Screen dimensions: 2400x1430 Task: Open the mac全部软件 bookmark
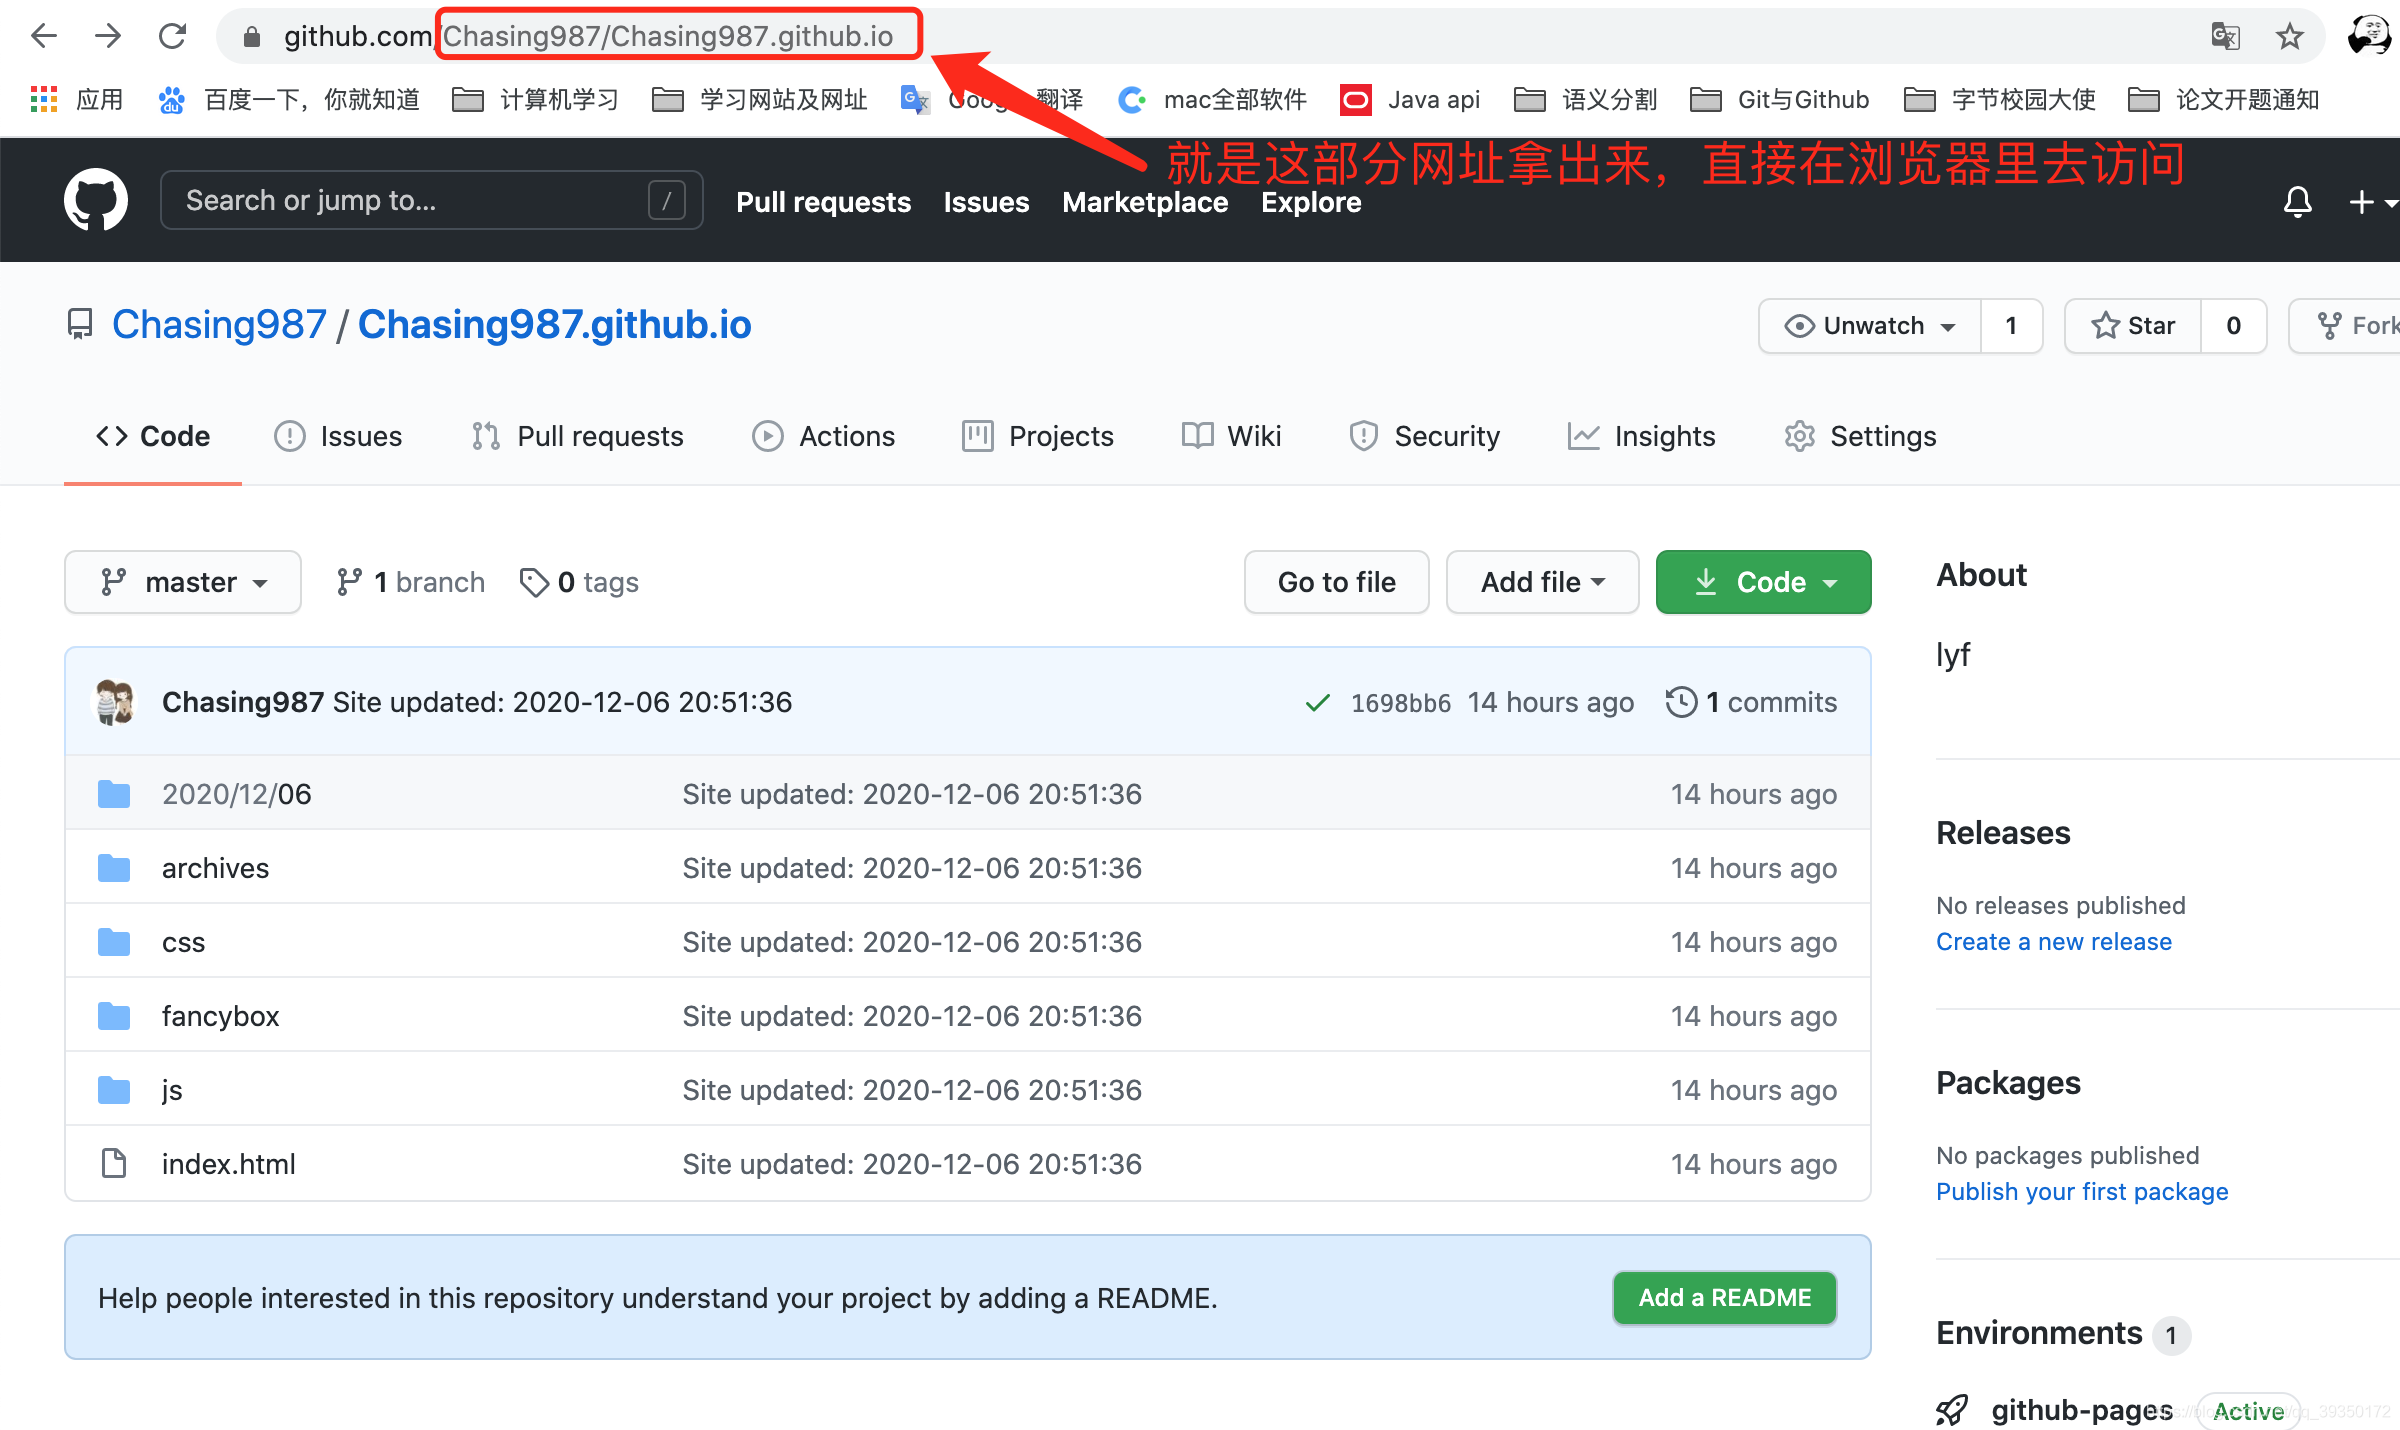[x=1213, y=99]
